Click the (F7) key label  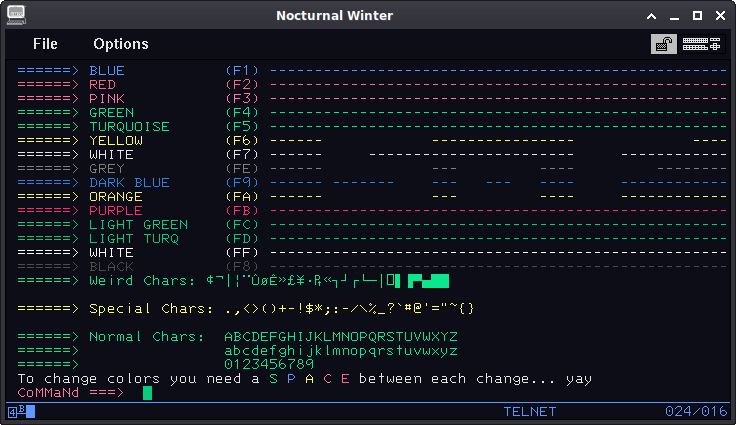[242, 155]
